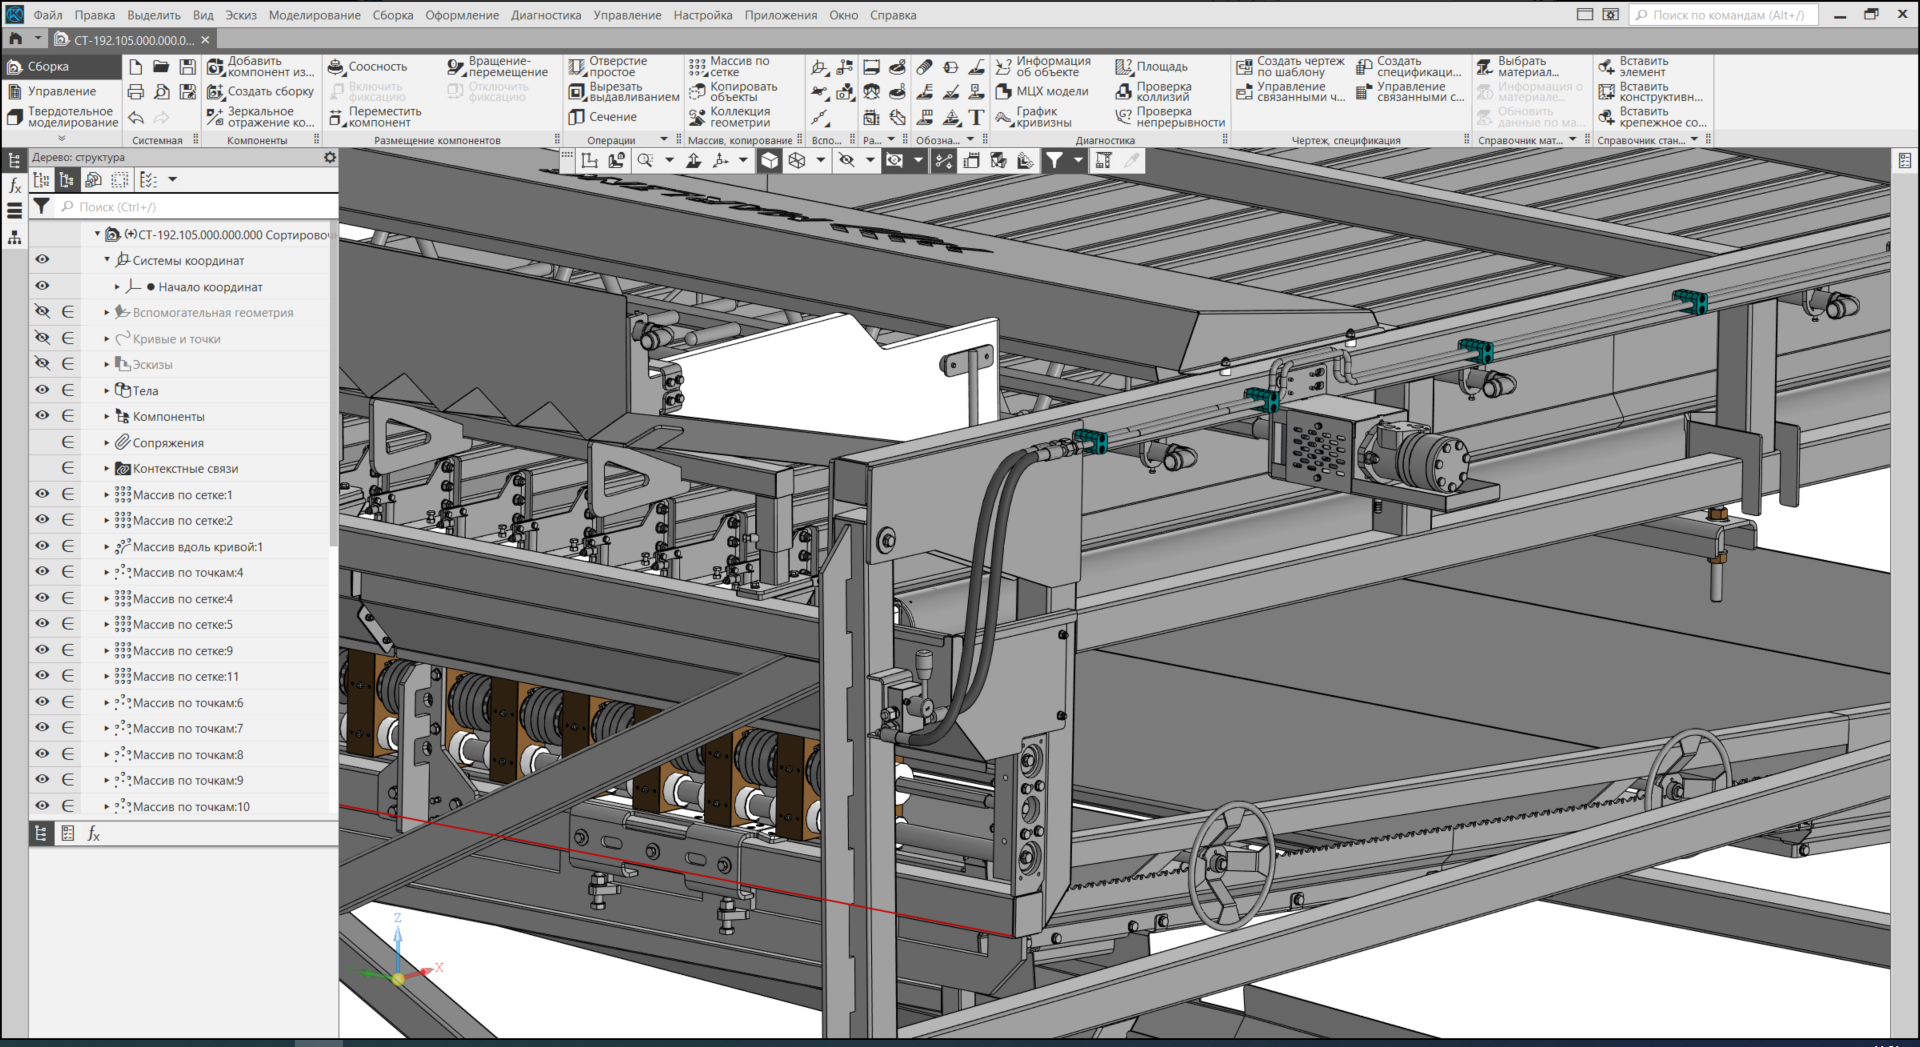Click the Section tool (Сечение)

577,117
